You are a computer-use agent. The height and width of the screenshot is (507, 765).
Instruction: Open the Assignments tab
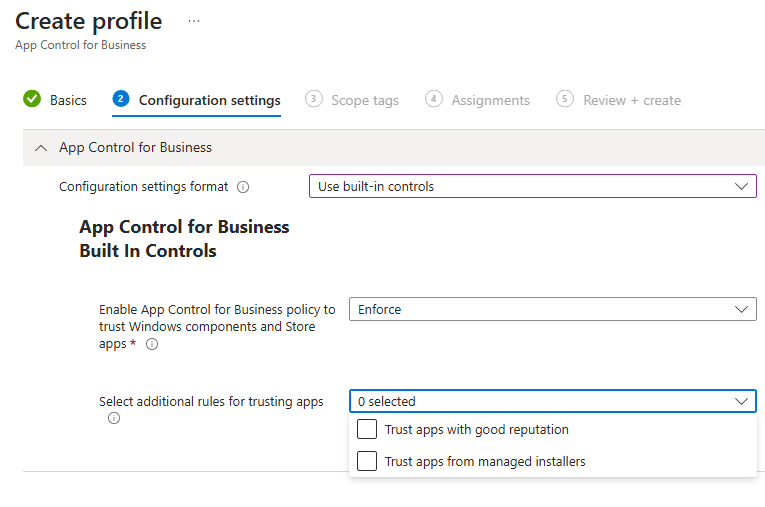pos(490,100)
